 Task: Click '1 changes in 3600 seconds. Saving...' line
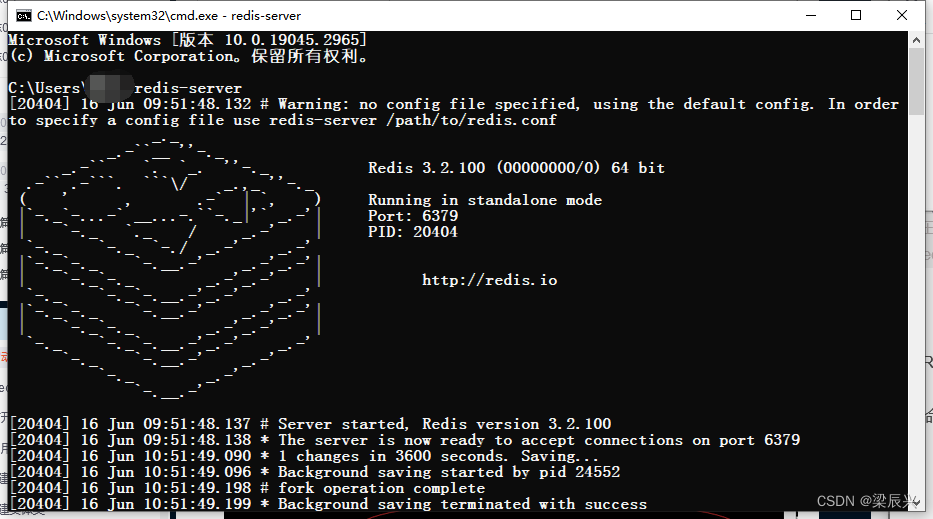(303, 456)
